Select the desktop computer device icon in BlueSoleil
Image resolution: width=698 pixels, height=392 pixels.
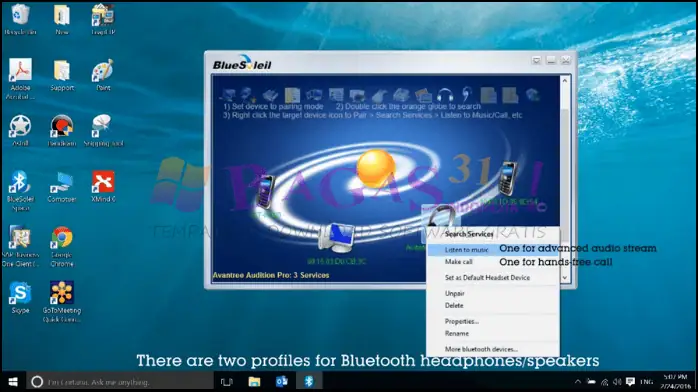(337, 238)
